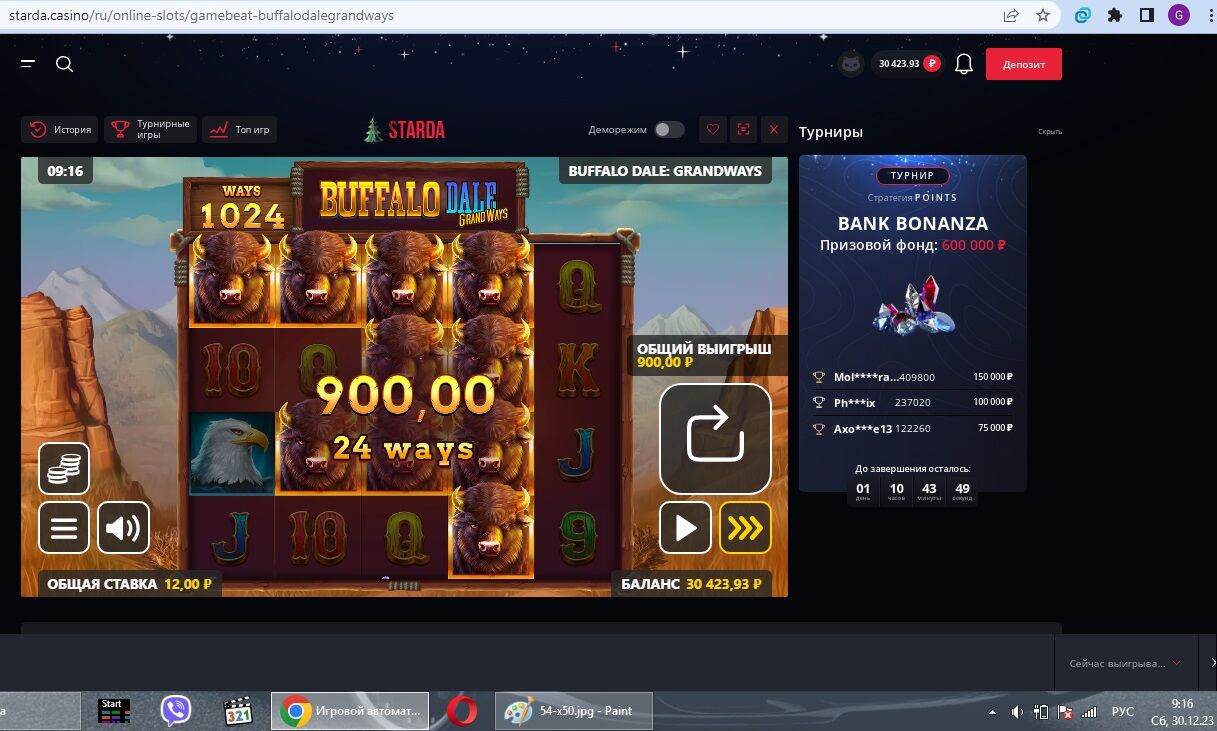Image resolution: width=1217 pixels, height=731 pixels.
Task: Start autoplay with the play button
Action: coord(686,527)
